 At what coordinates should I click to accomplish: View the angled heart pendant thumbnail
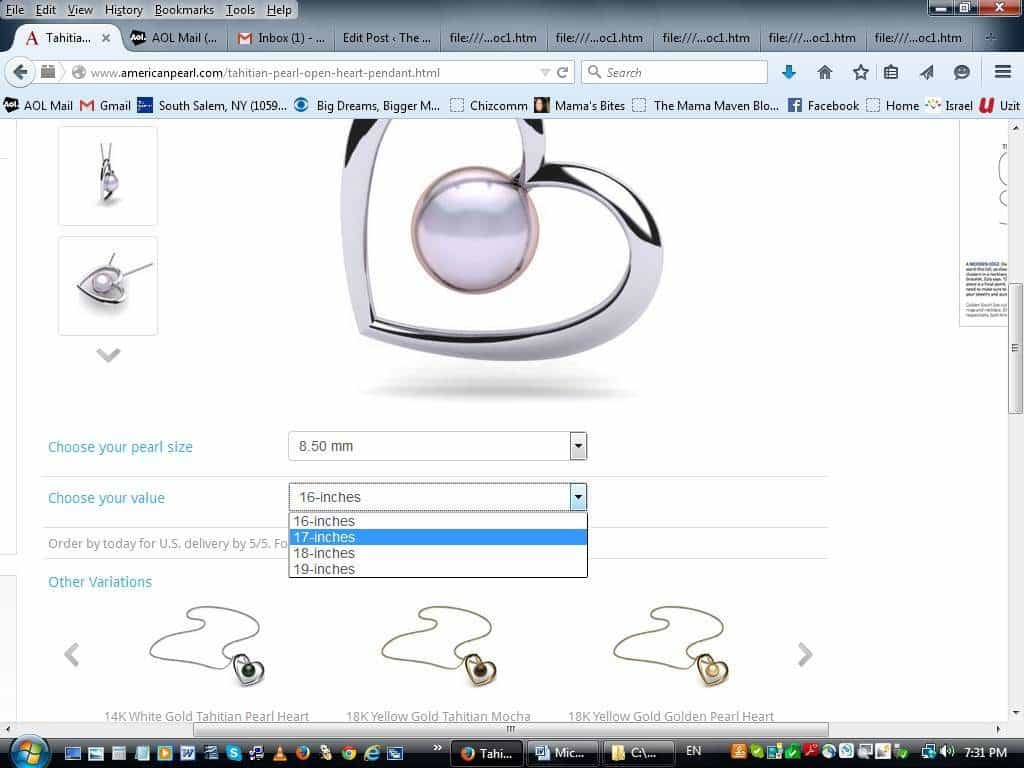(108, 286)
